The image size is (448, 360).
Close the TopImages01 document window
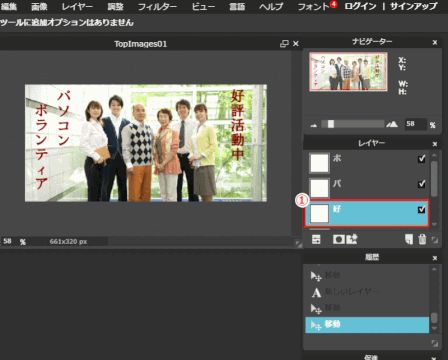pyautogui.click(x=296, y=44)
